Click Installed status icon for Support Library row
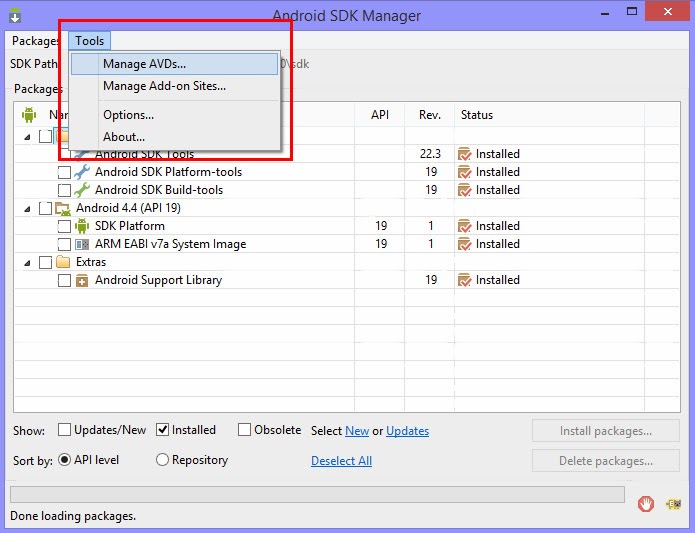The width and height of the screenshot is (695, 533). tap(465, 280)
